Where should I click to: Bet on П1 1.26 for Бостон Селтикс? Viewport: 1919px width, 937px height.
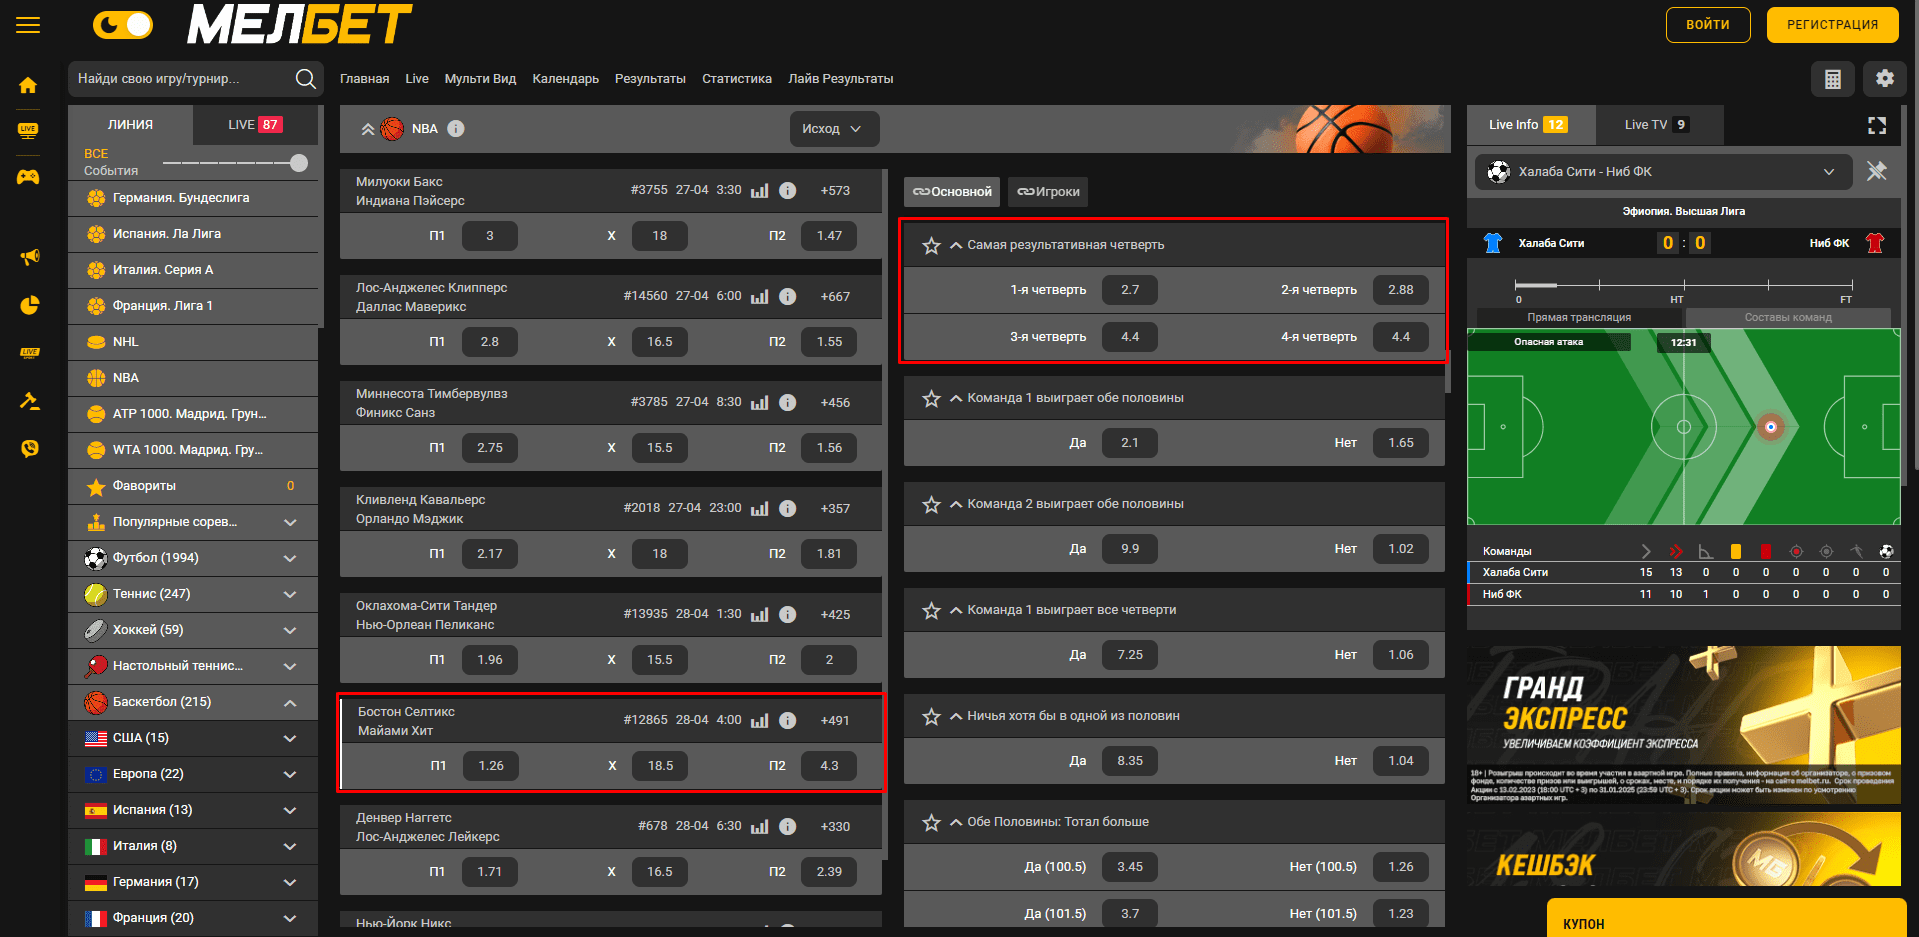pos(490,766)
